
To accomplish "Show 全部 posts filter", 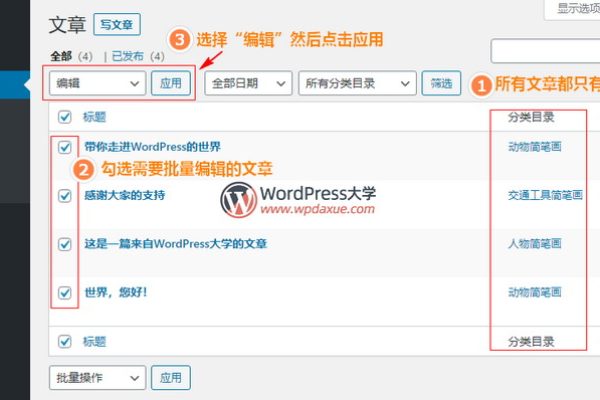I will [62, 57].
